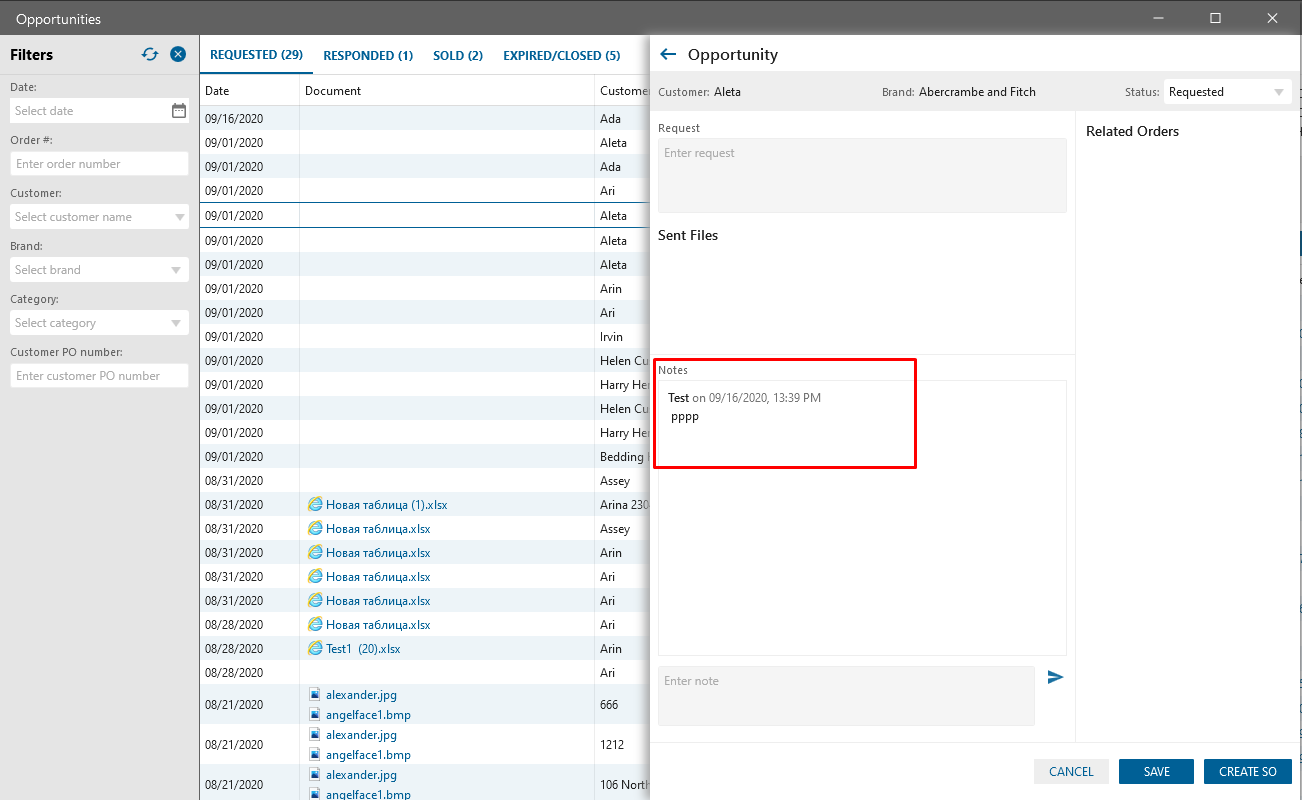Open the Новая таблица (1).xlsx document link
This screenshot has width=1302, height=800.
pos(386,505)
